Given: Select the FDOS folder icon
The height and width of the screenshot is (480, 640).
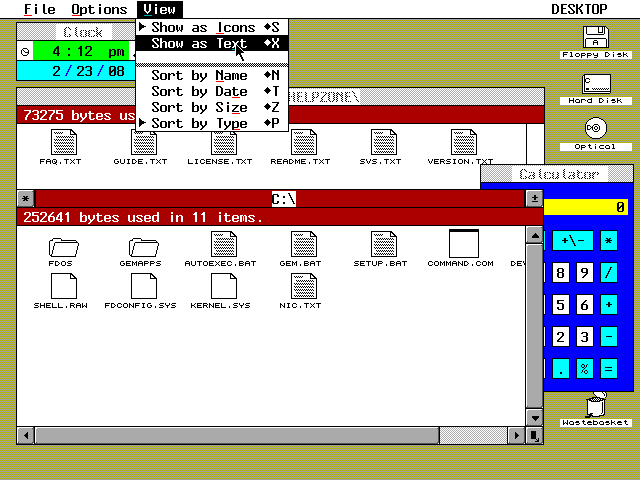Looking at the screenshot, I should click(64, 247).
